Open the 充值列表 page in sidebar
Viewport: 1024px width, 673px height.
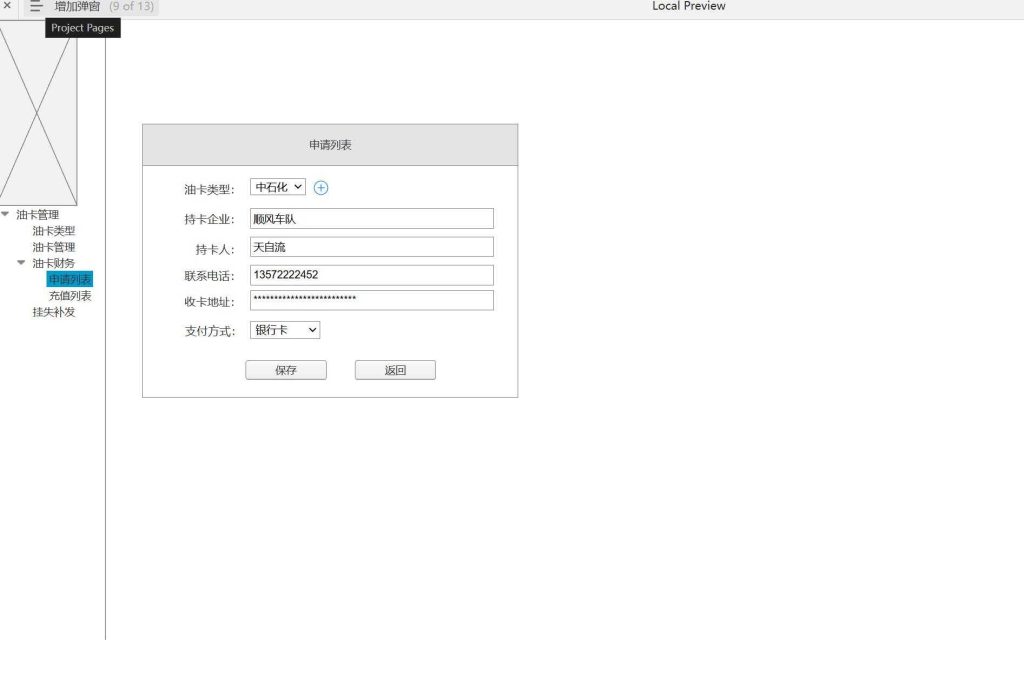tap(69, 296)
